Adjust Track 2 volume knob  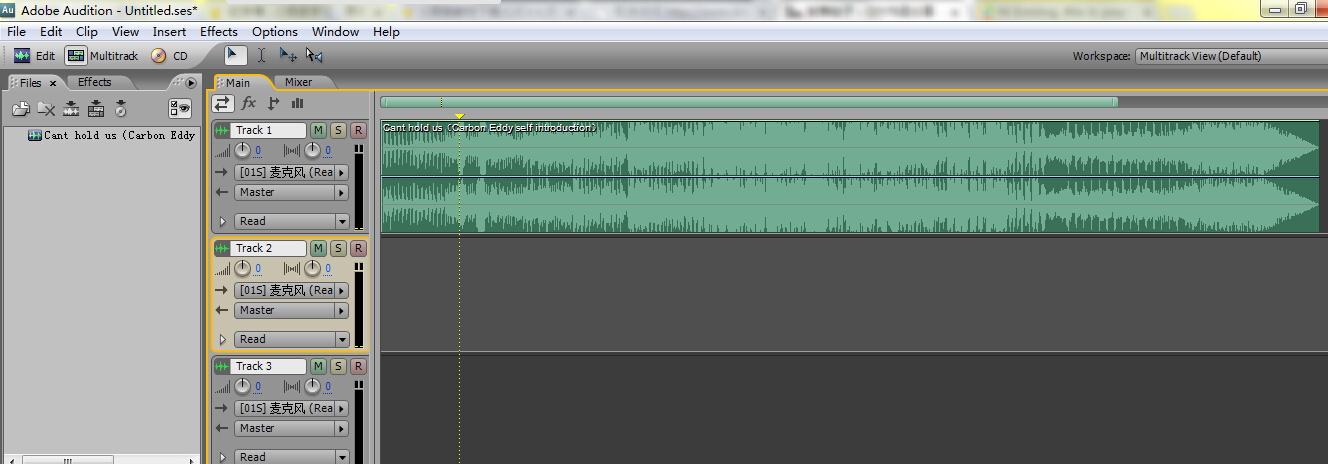243,269
